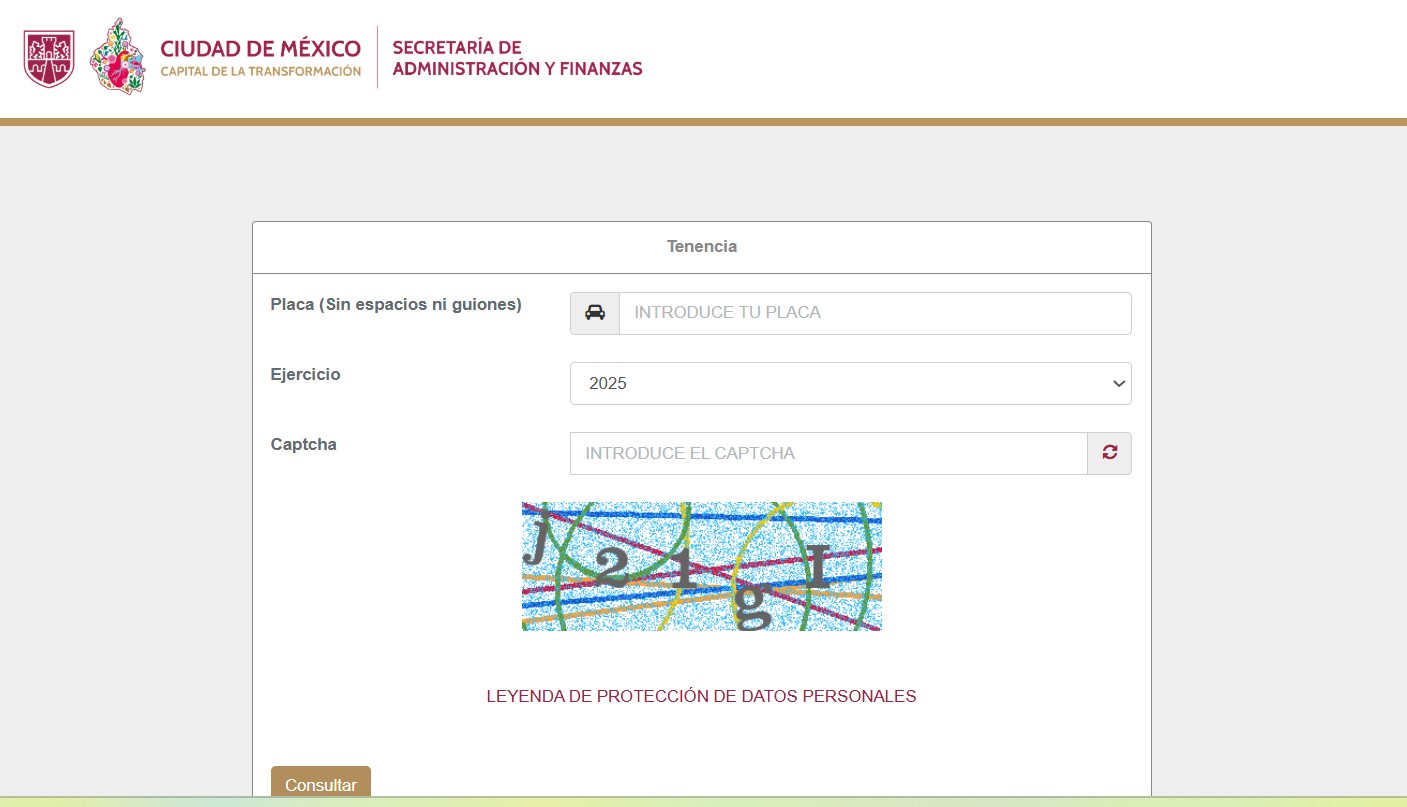Click the pink Ciudad de México map emblem
The width and height of the screenshot is (1407, 807).
(117, 57)
